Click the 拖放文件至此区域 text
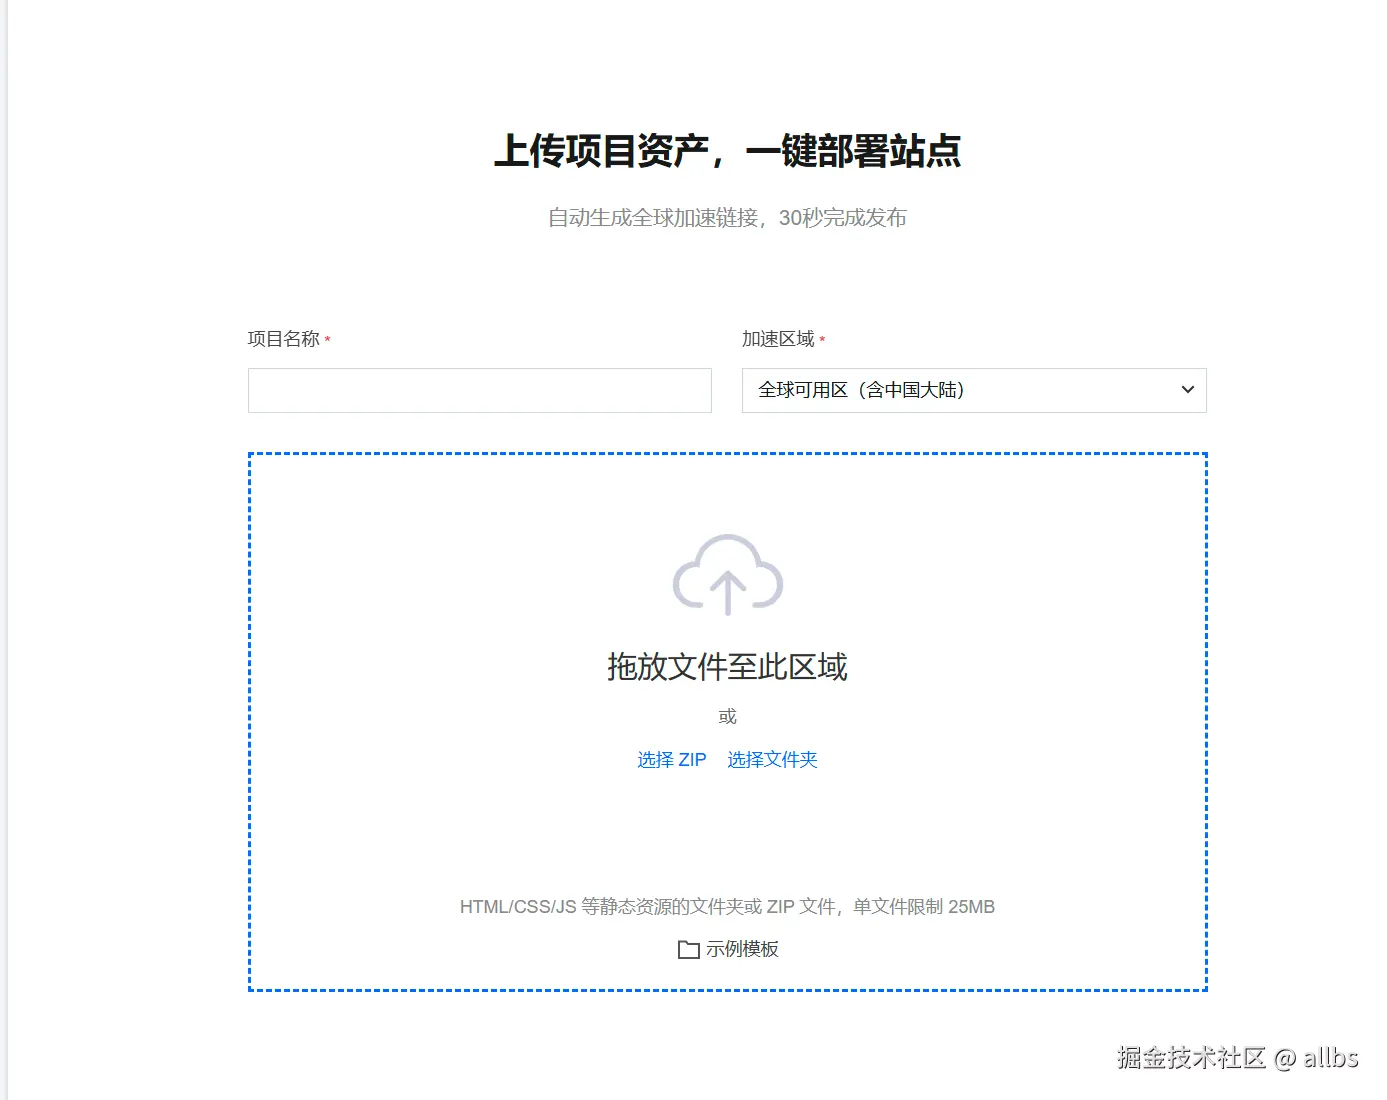This screenshot has height=1100, width=1387. point(727,667)
